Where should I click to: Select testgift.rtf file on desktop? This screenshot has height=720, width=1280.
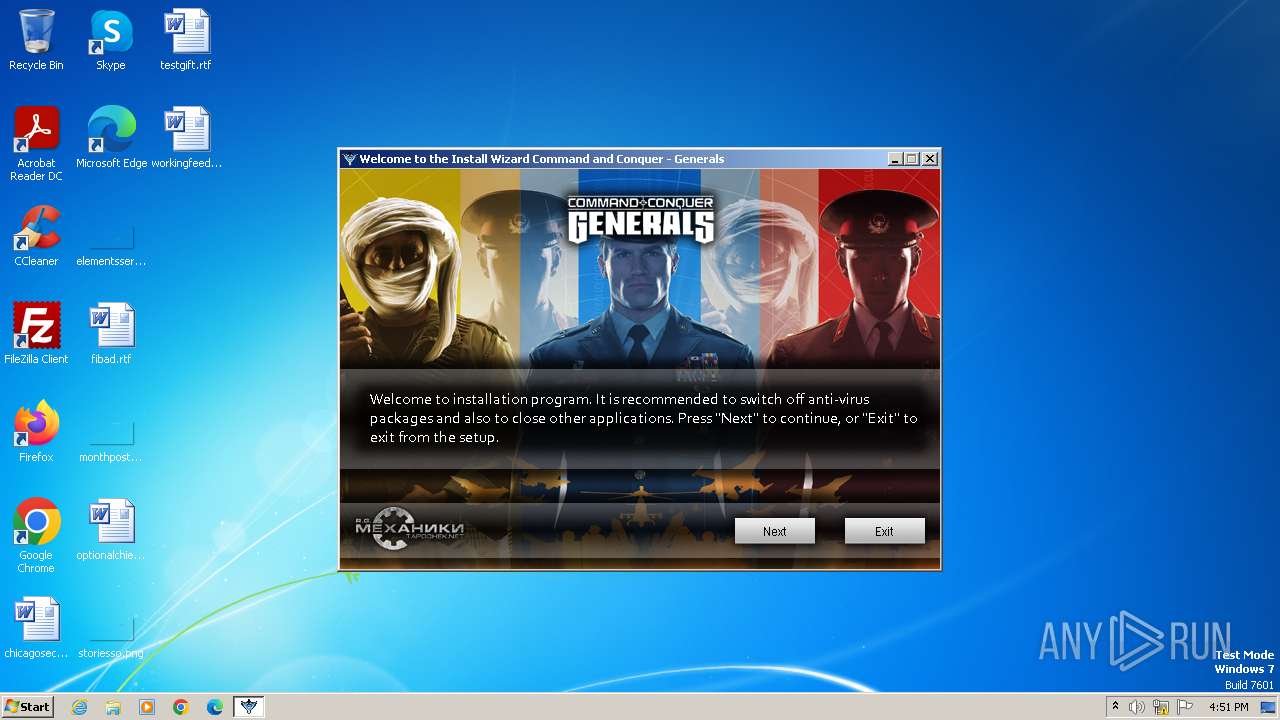tap(186, 40)
